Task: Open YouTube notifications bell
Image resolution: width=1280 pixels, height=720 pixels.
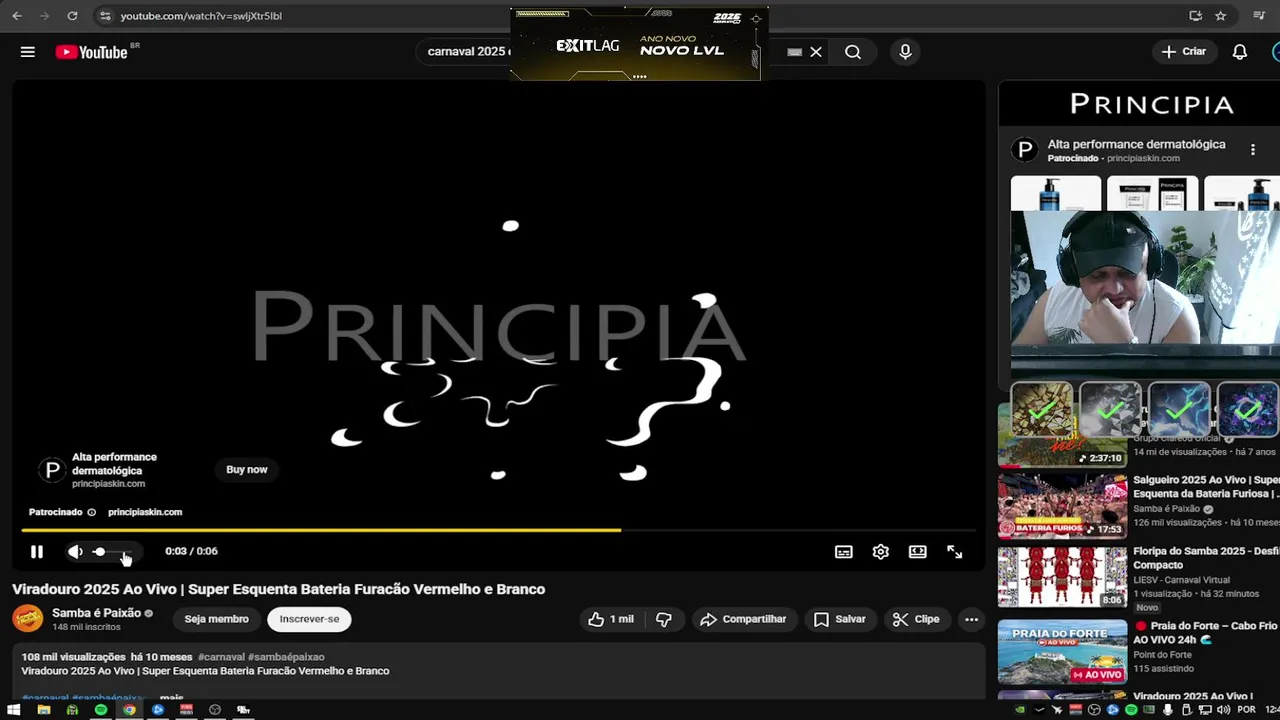Action: coord(1240,52)
